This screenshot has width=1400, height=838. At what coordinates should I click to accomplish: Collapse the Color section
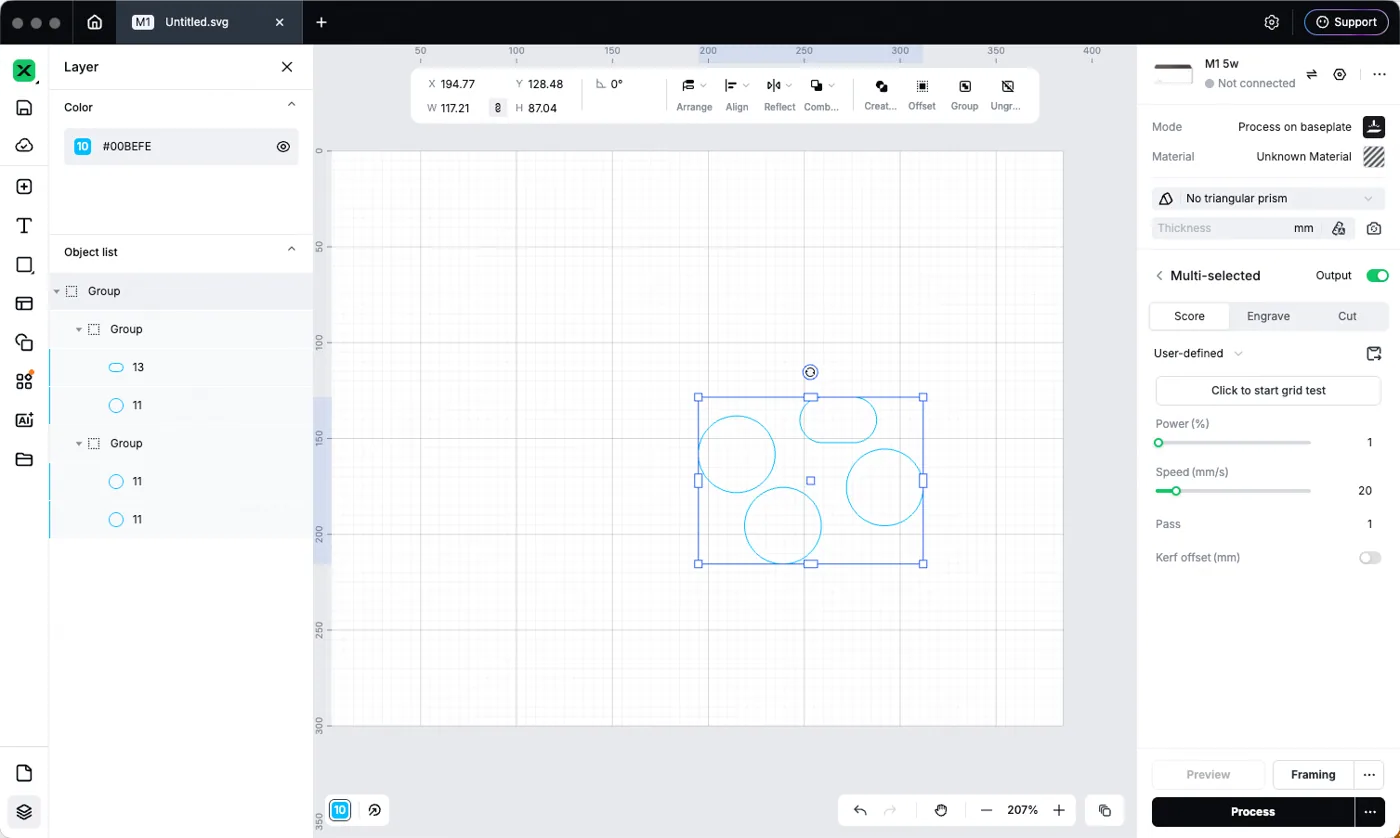tap(291, 104)
